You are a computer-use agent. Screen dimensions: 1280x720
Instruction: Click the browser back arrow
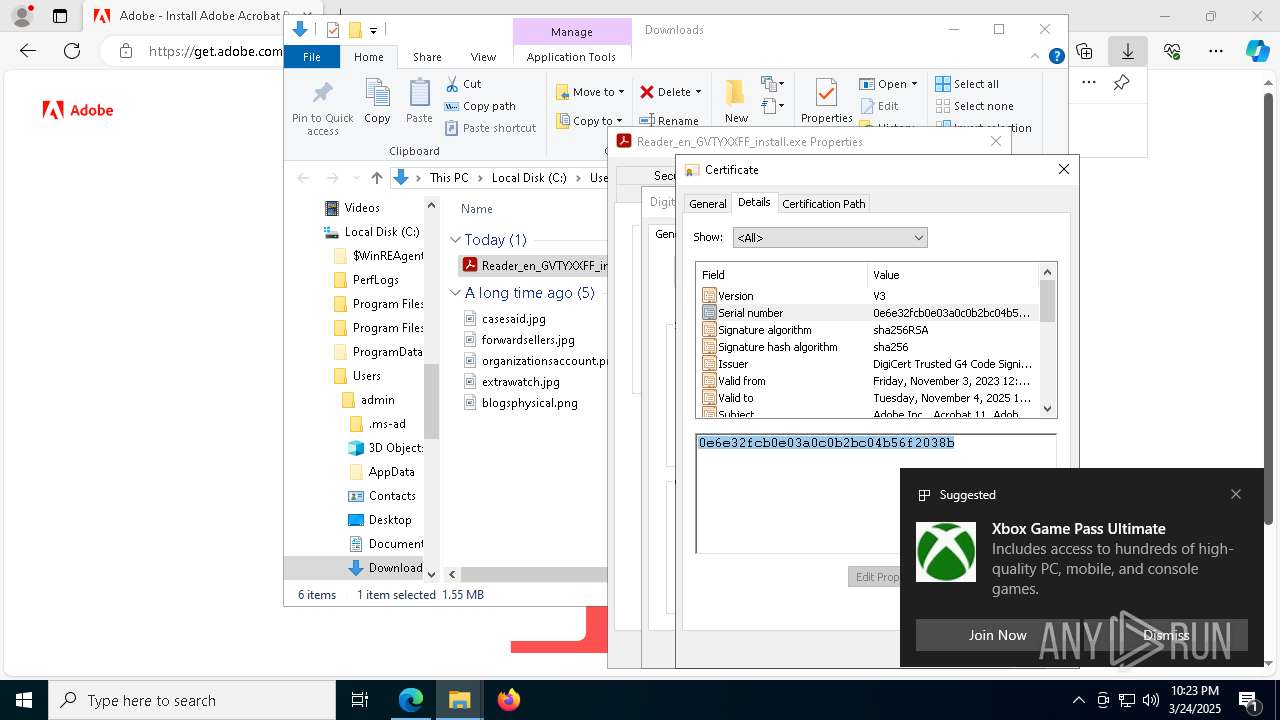click(x=28, y=51)
